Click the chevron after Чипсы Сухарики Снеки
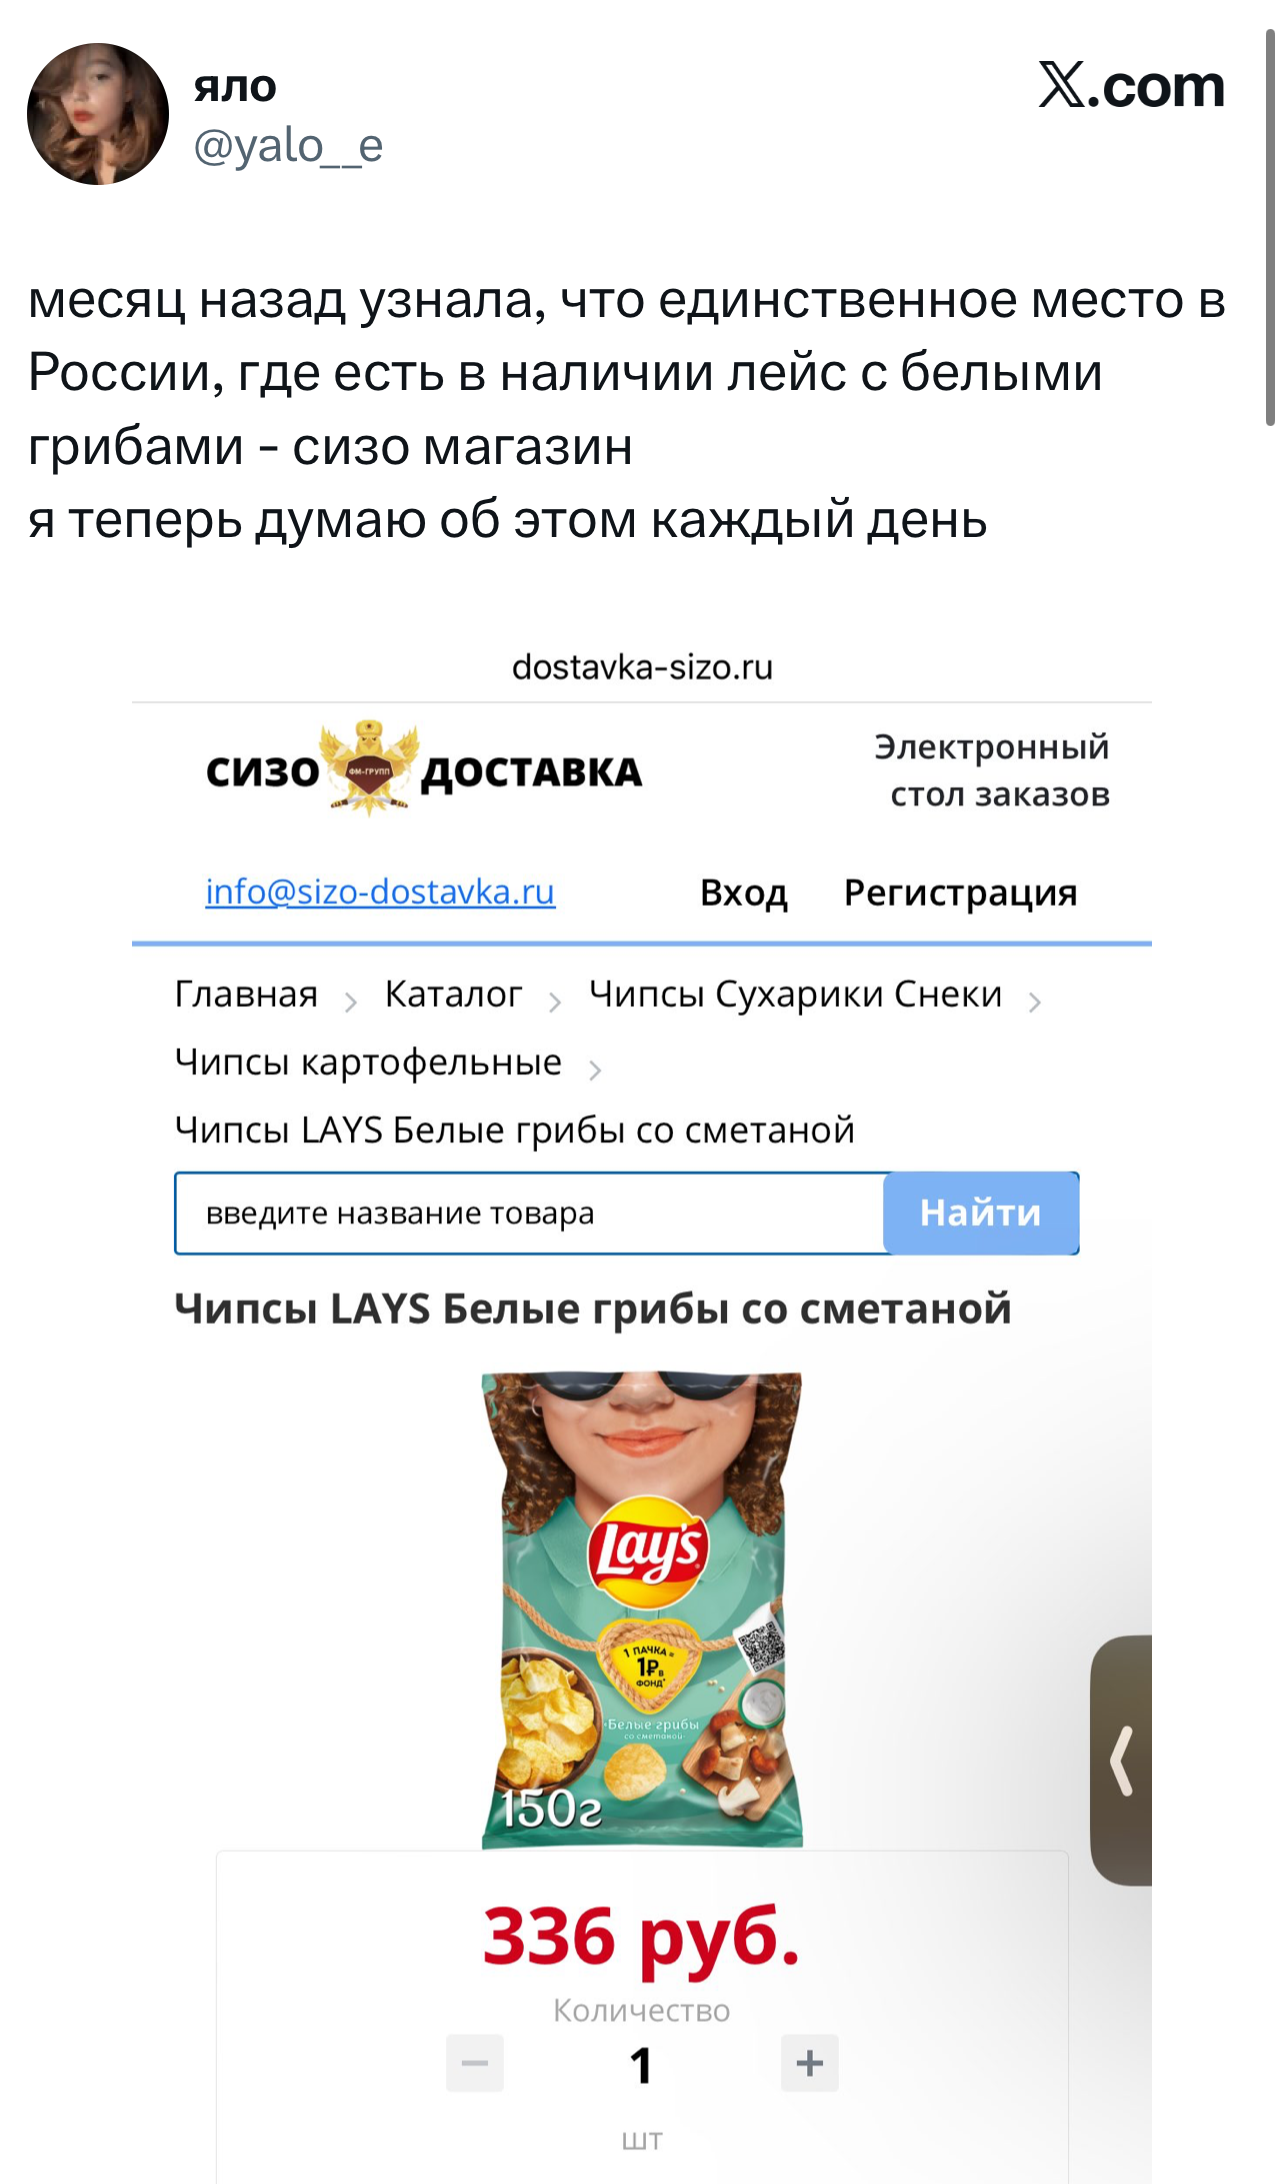 pyautogui.click(x=1035, y=1002)
